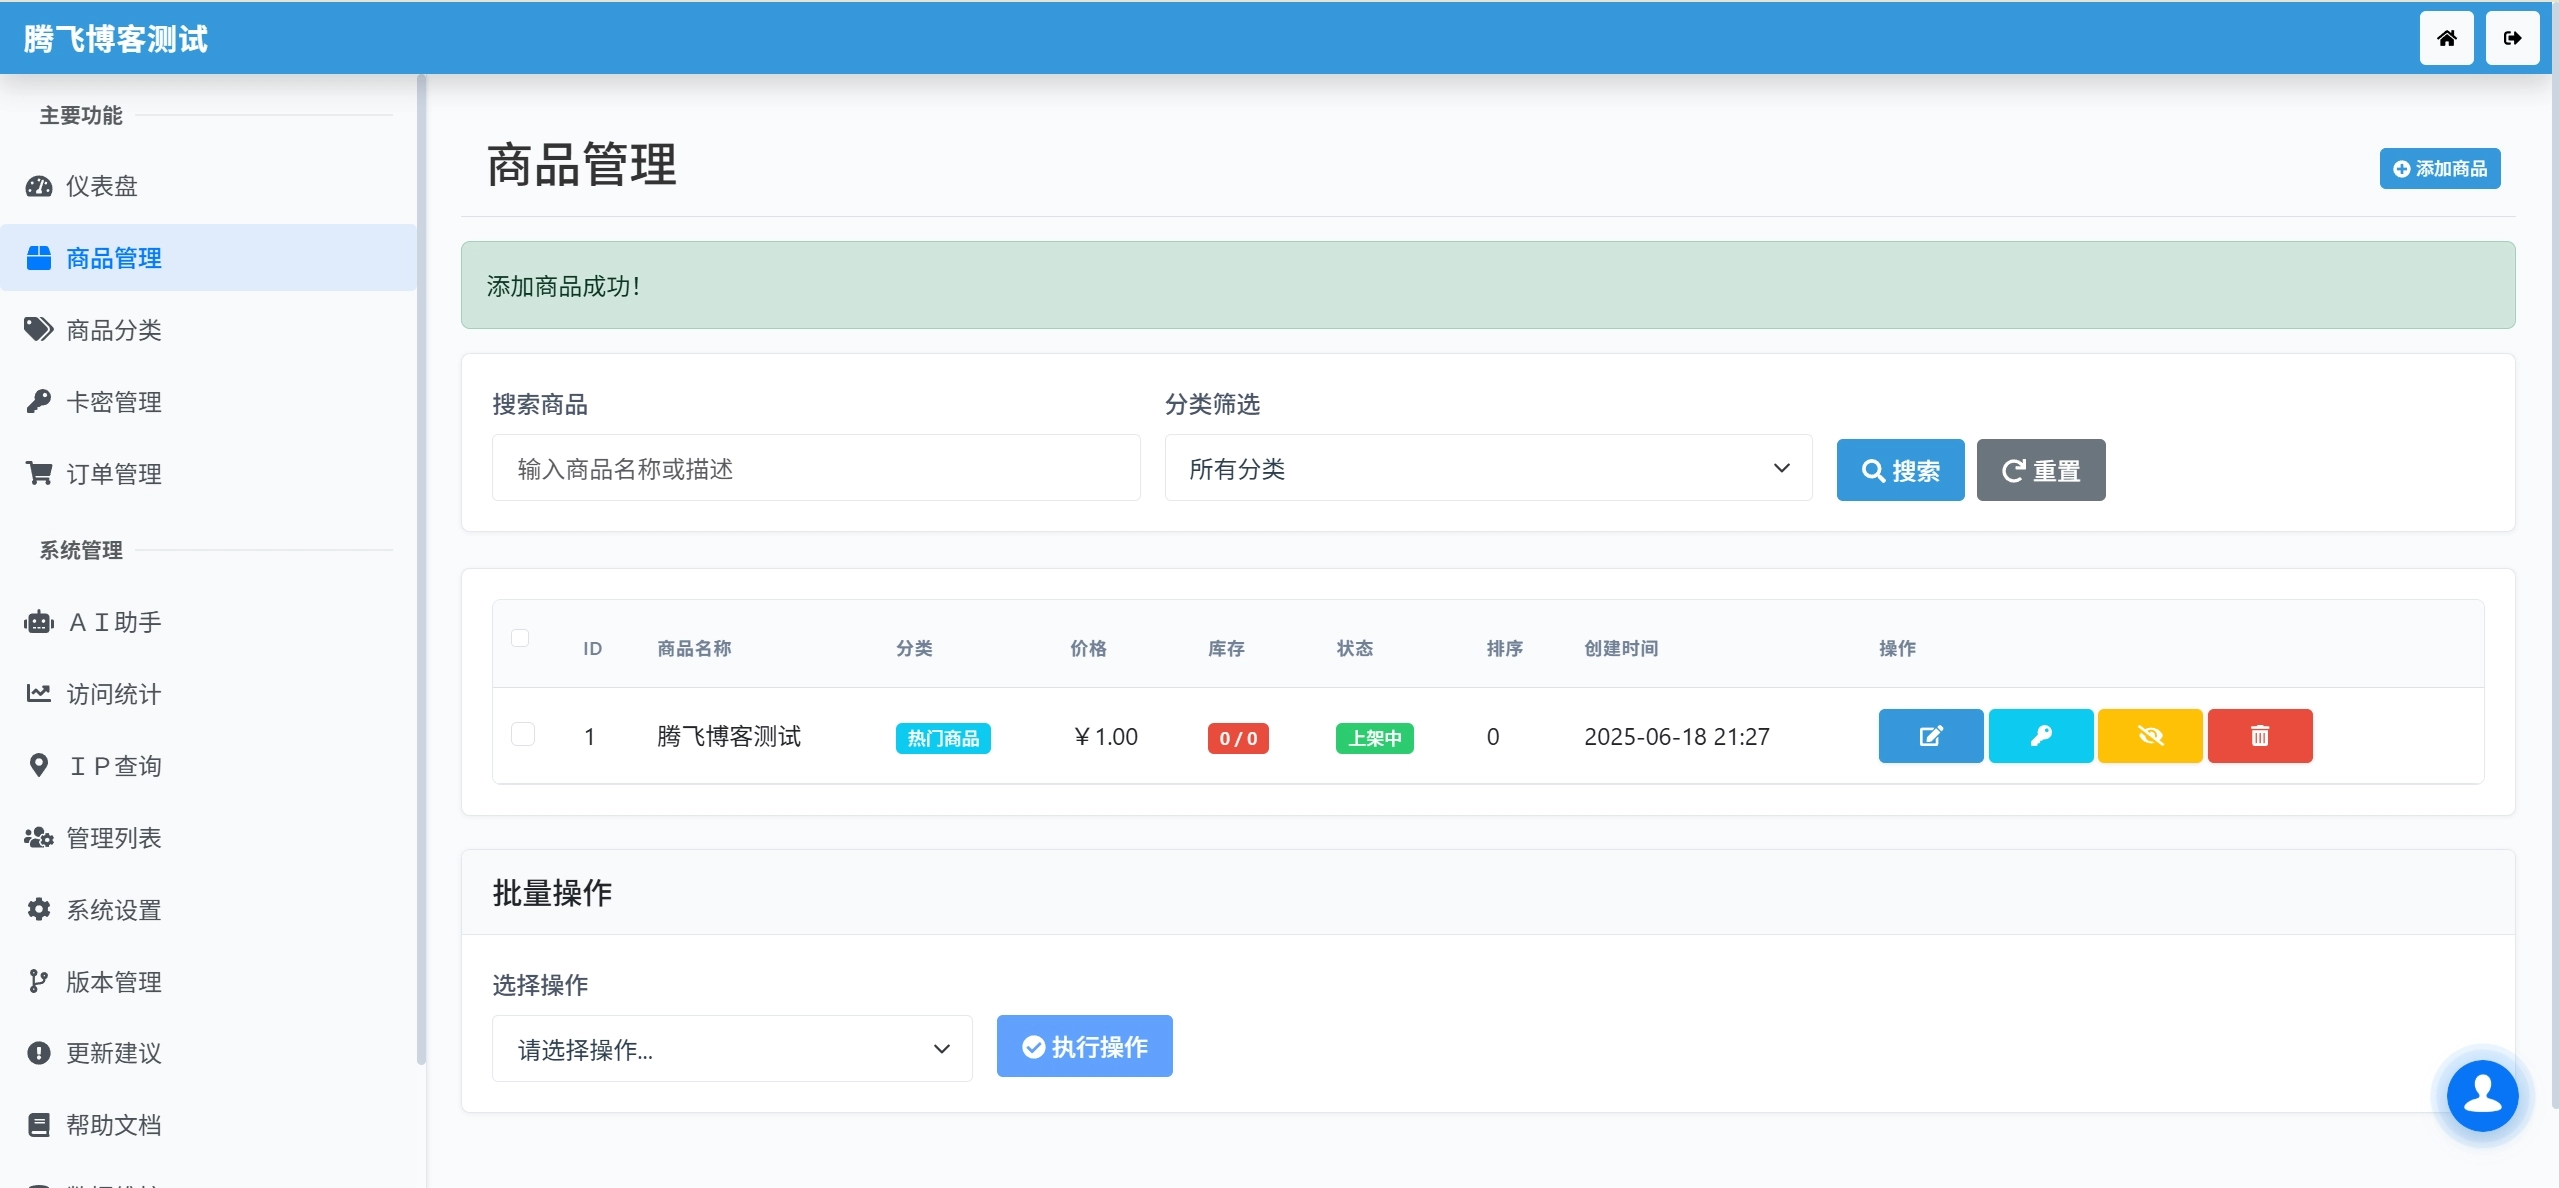The width and height of the screenshot is (2559, 1188).
Task: Click the 排序 column header
Action: (1505, 648)
